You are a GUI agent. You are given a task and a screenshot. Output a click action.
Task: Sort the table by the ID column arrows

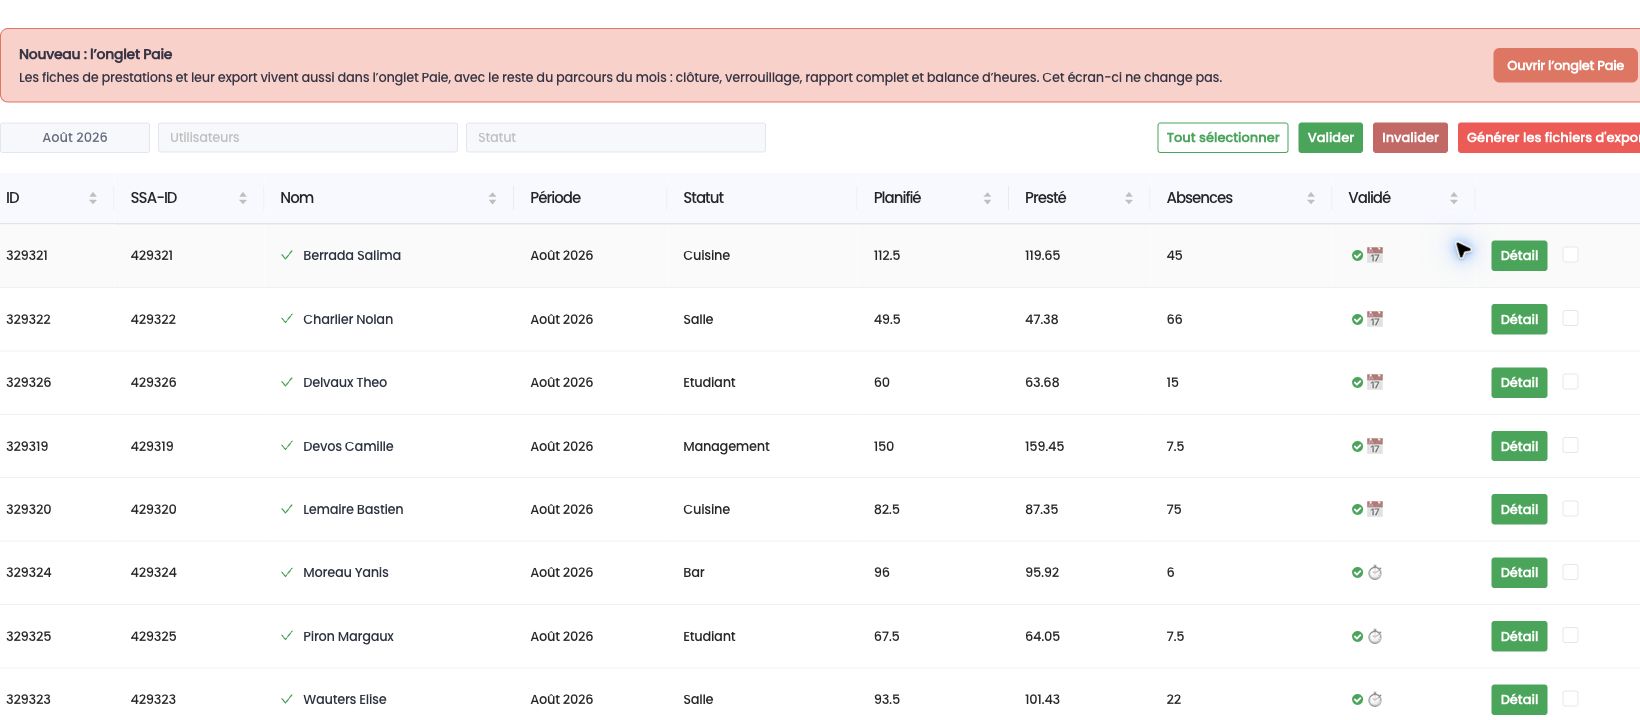tap(93, 198)
